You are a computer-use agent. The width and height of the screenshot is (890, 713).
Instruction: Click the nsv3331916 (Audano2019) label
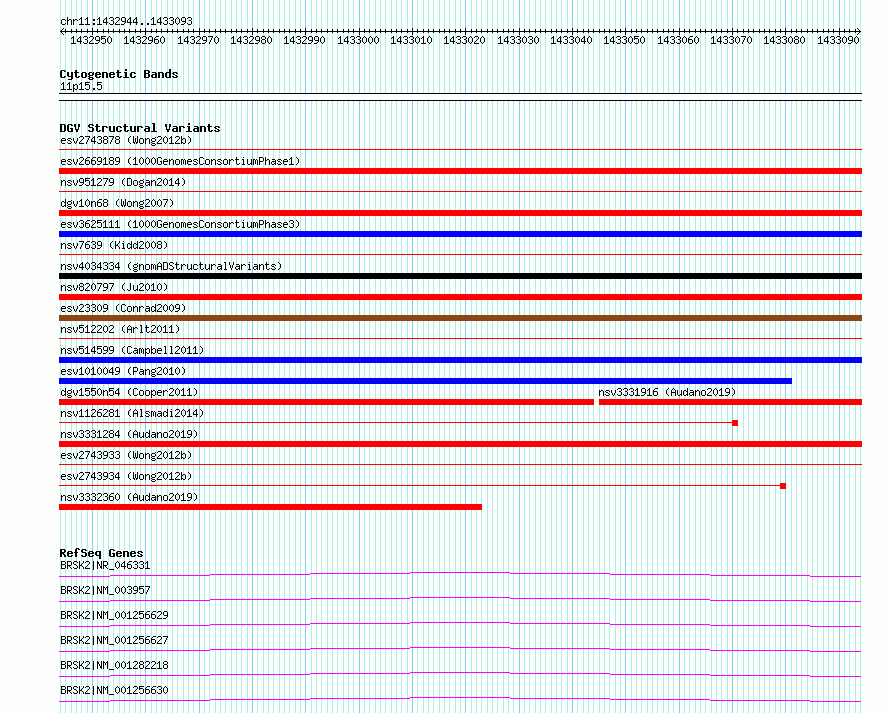point(667,392)
